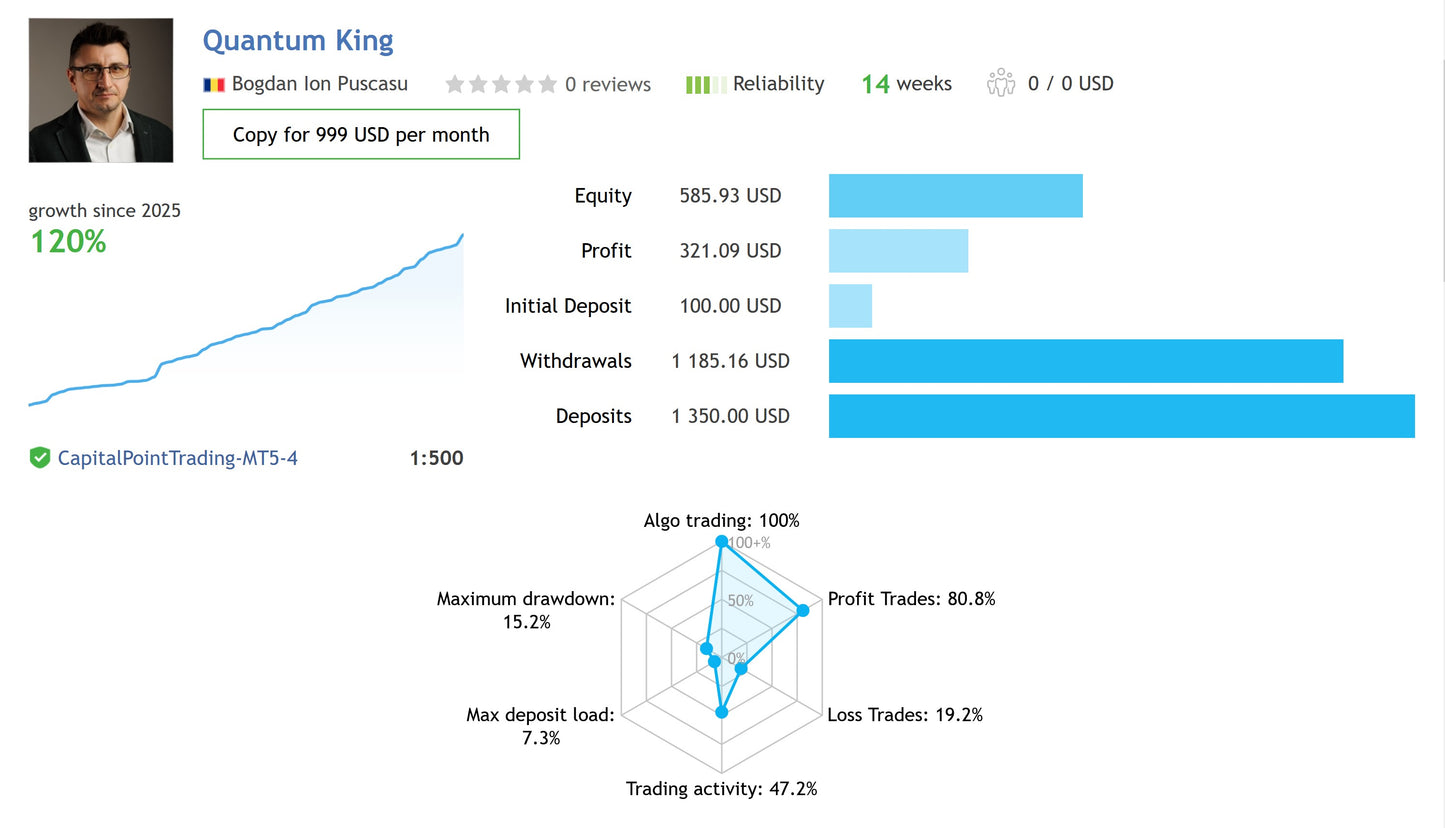Click the Romanian flag icon
1445x828 pixels.
click(212, 84)
